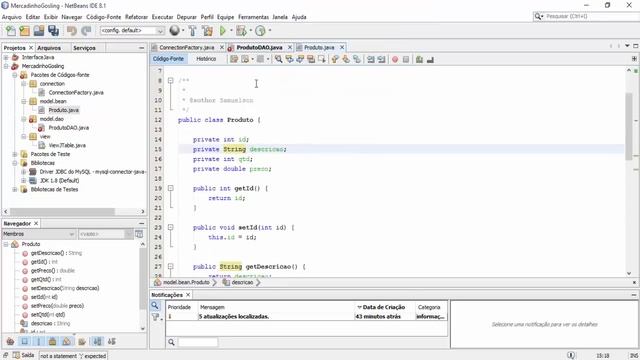The height and width of the screenshot is (360, 640).
Task: Open the Ferramentas menu
Action: click(253, 17)
